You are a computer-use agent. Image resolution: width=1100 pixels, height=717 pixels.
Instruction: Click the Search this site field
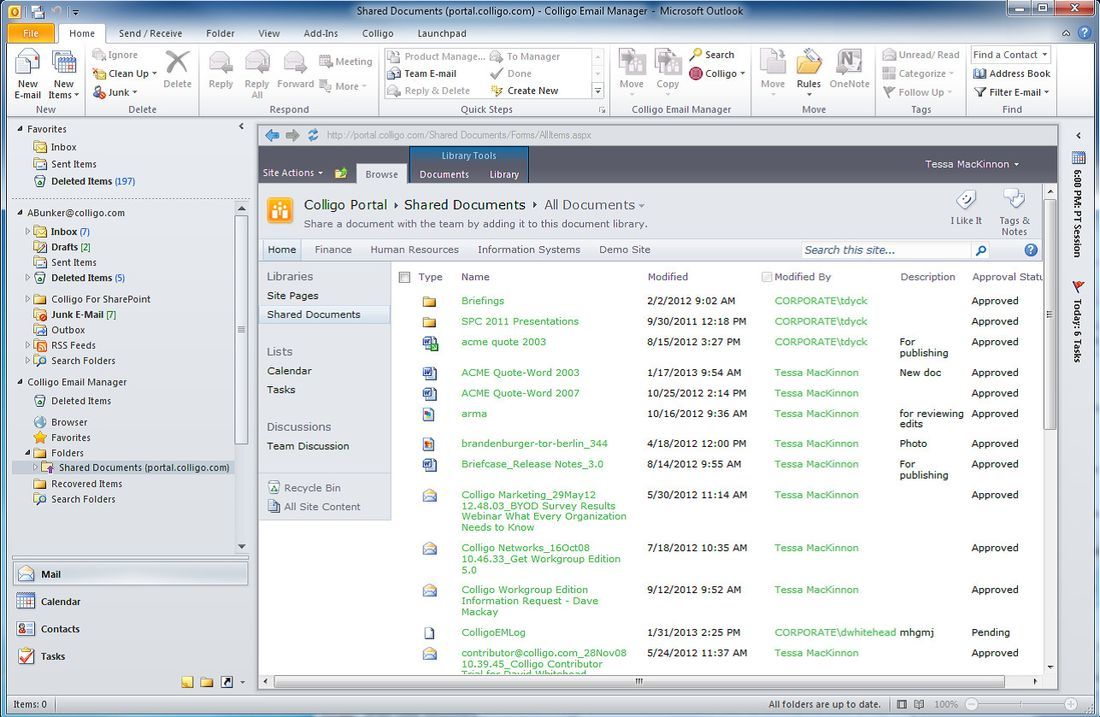[885, 250]
